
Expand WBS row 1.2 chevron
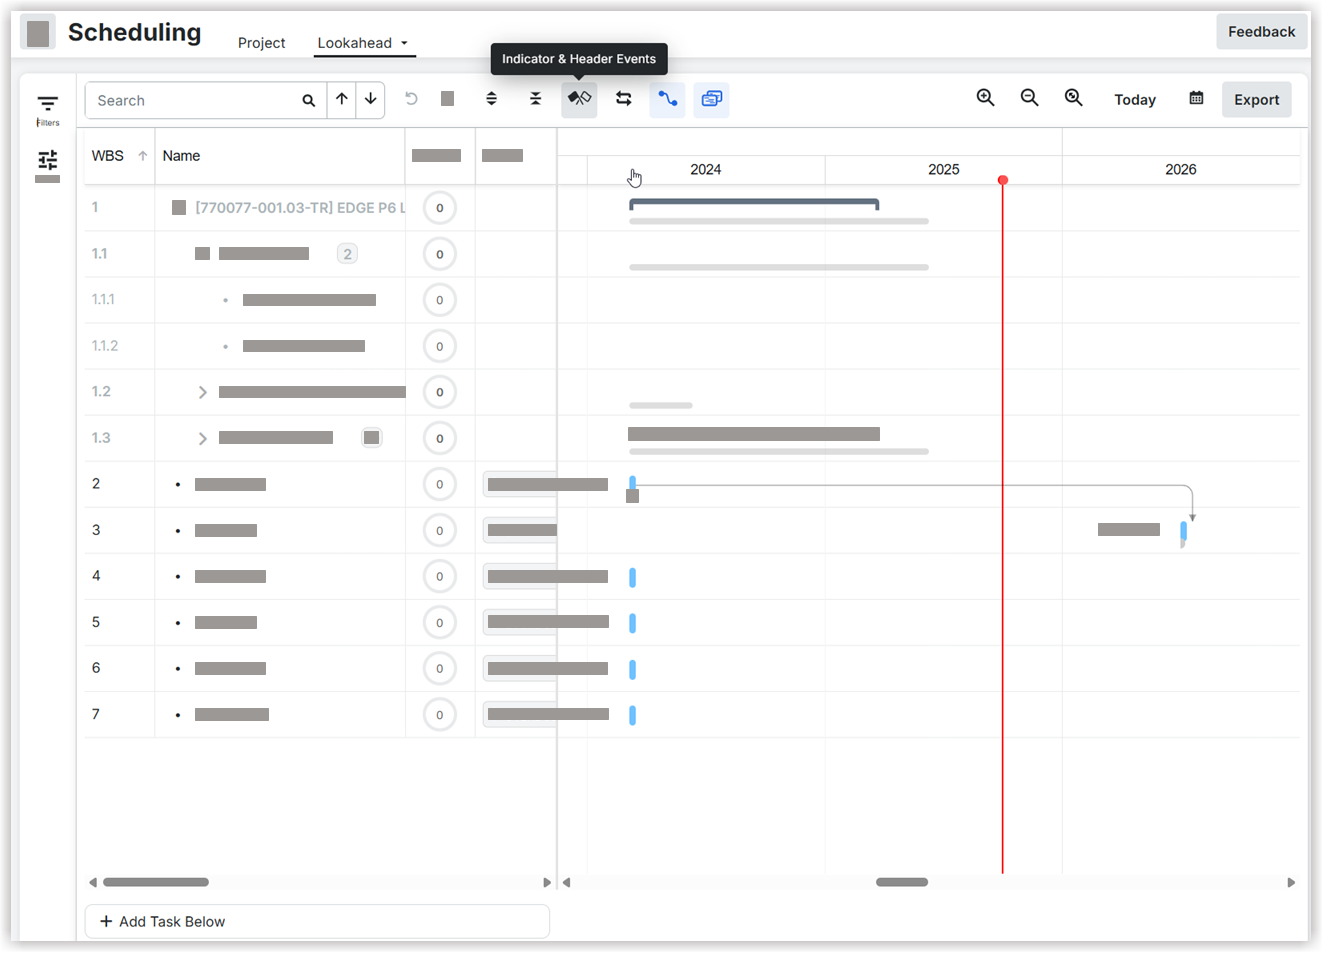pyautogui.click(x=203, y=392)
